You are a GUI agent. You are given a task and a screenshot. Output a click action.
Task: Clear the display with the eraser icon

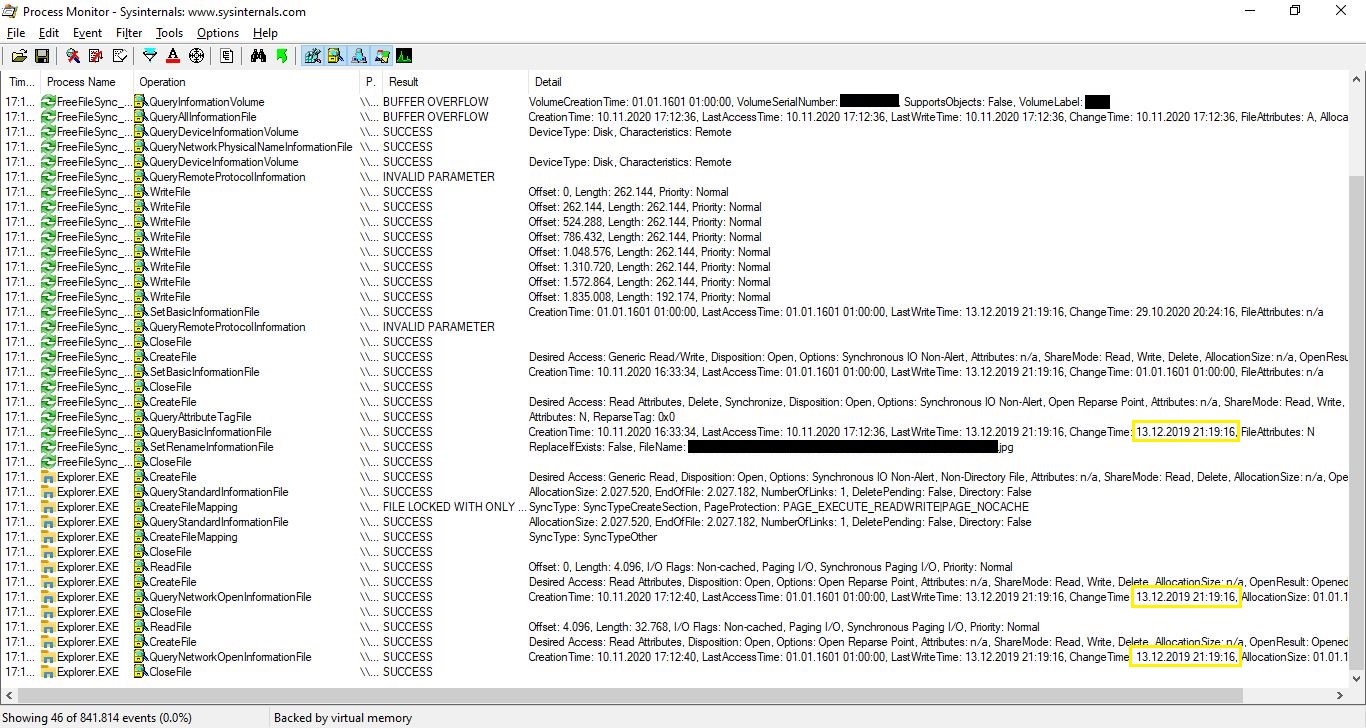119,56
